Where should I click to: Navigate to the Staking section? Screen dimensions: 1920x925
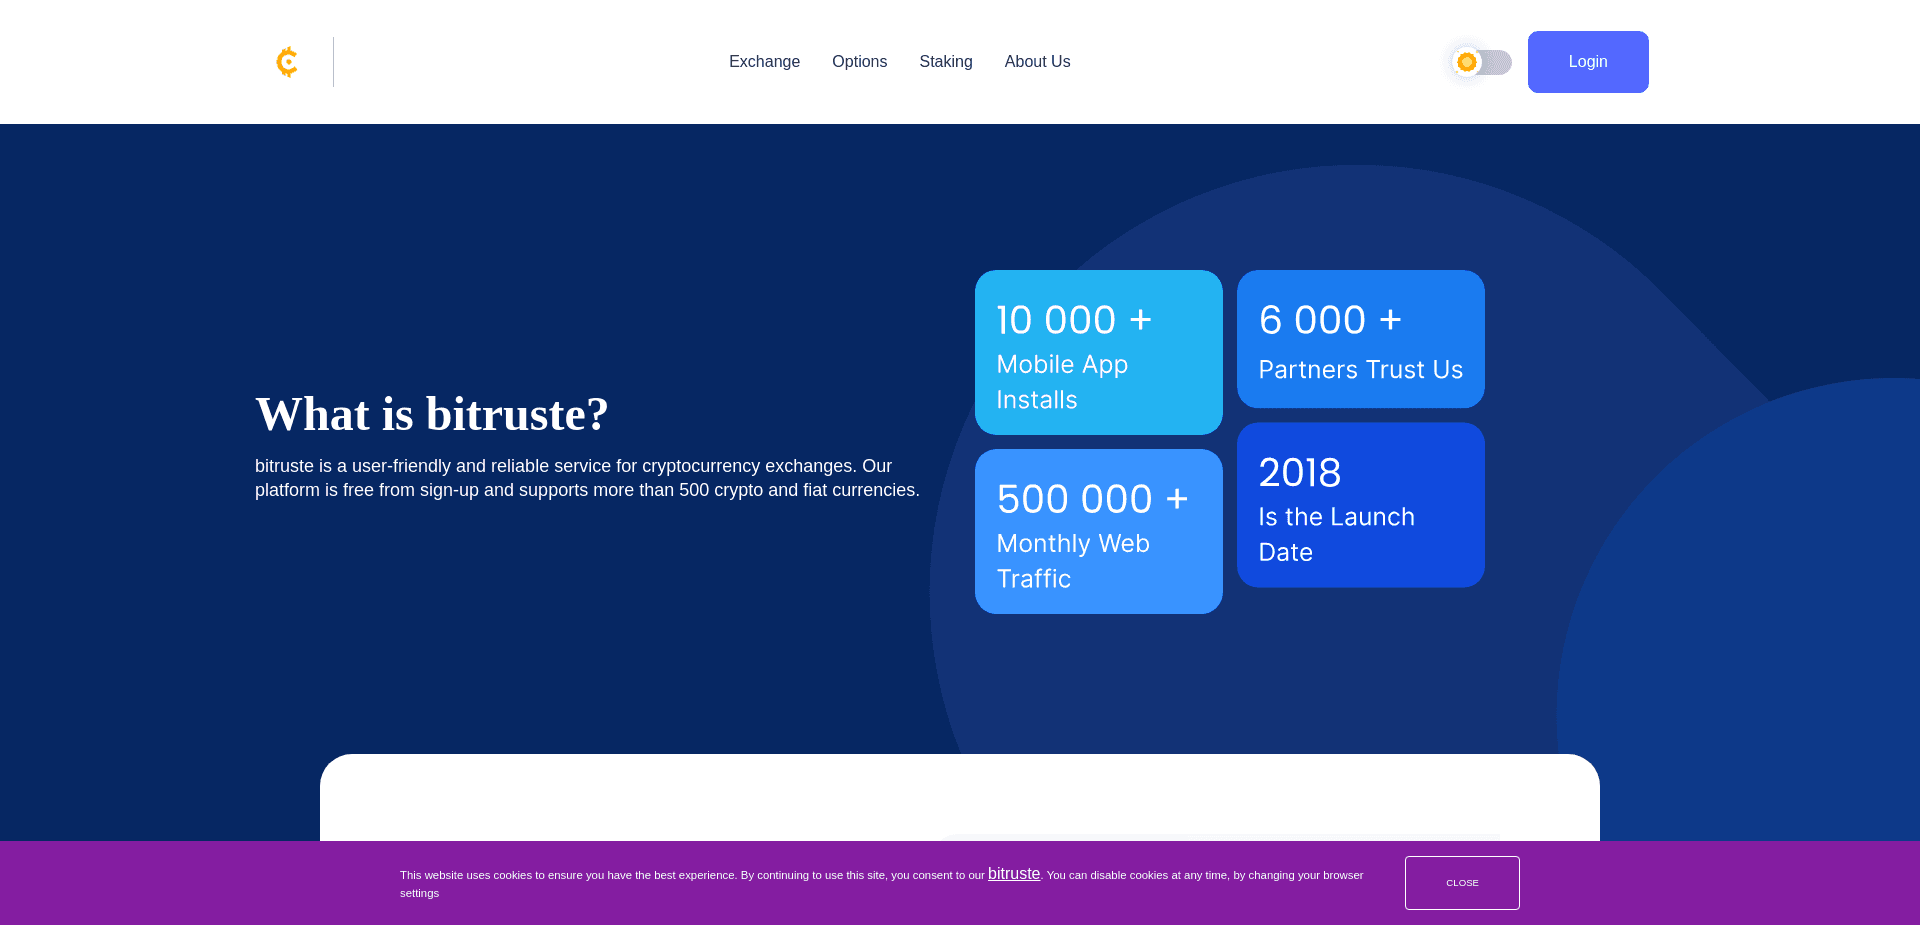[945, 61]
